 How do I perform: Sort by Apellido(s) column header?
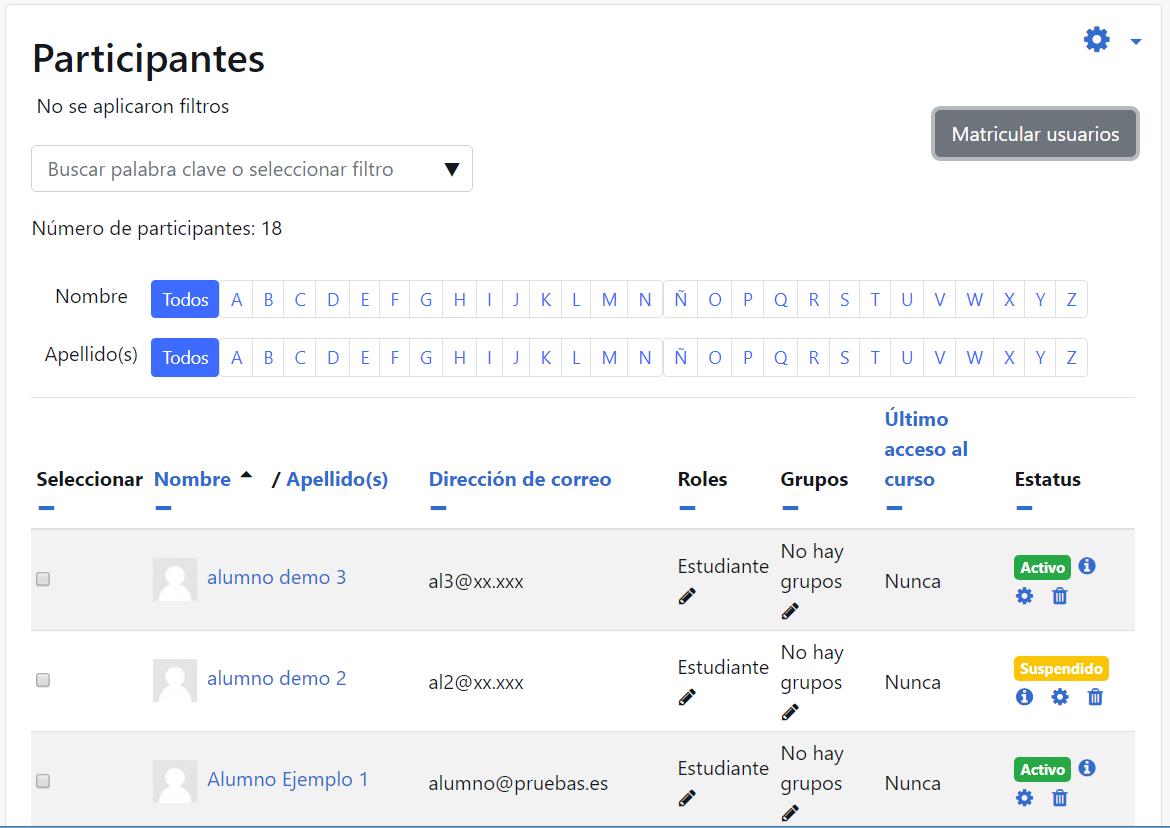tap(337, 479)
